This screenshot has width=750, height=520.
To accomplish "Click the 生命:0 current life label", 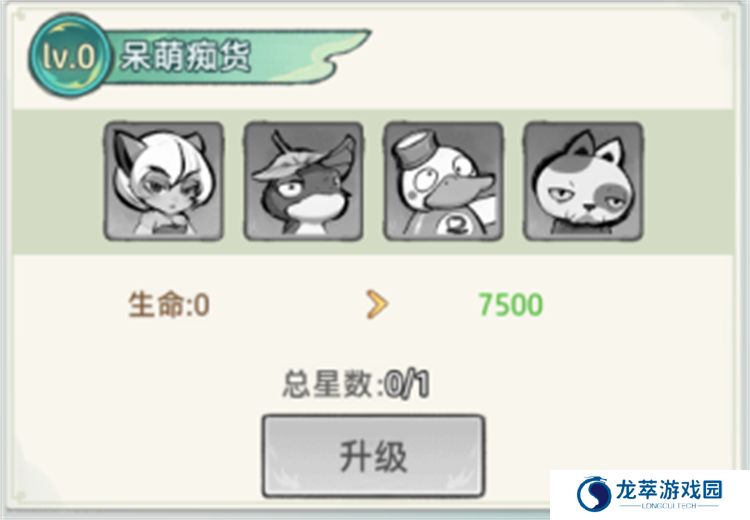I will 169,305.
